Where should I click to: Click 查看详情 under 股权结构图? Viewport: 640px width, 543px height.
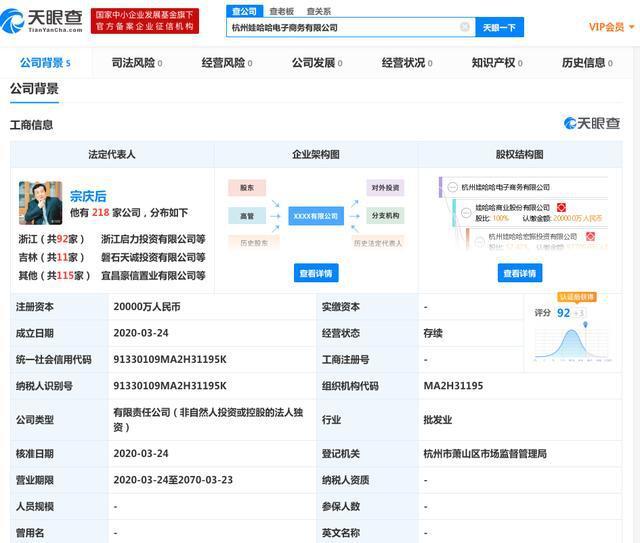click(x=520, y=273)
